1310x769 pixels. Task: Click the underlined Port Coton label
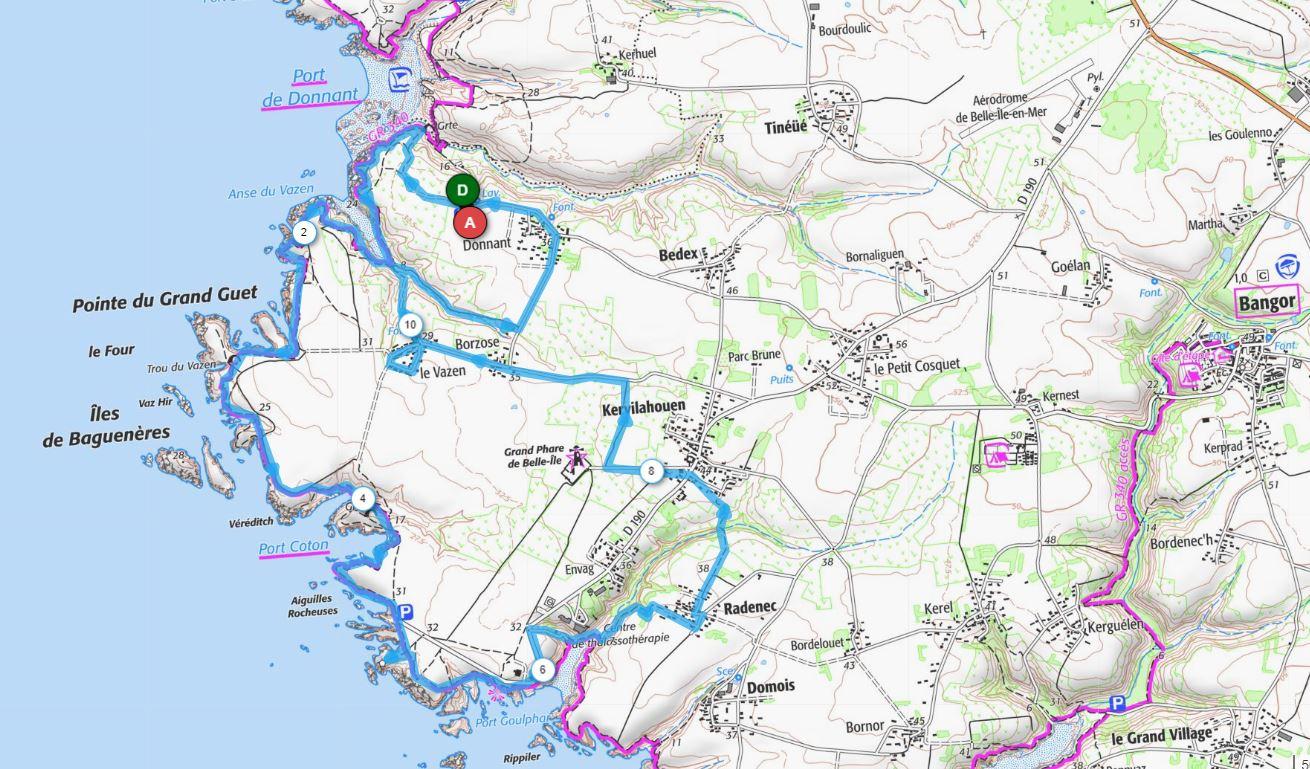point(294,548)
